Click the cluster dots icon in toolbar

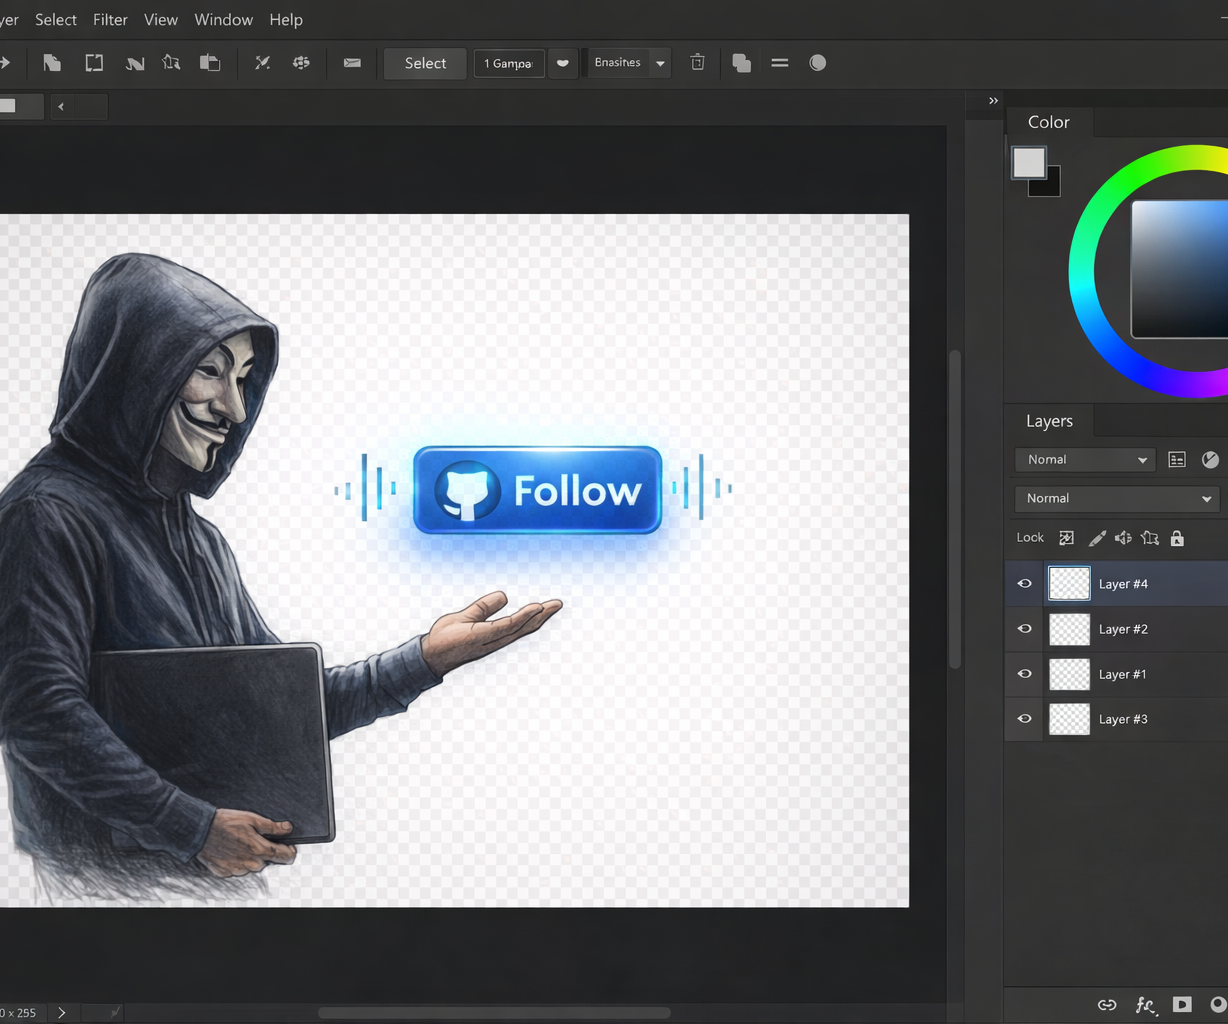coord(301,63)
